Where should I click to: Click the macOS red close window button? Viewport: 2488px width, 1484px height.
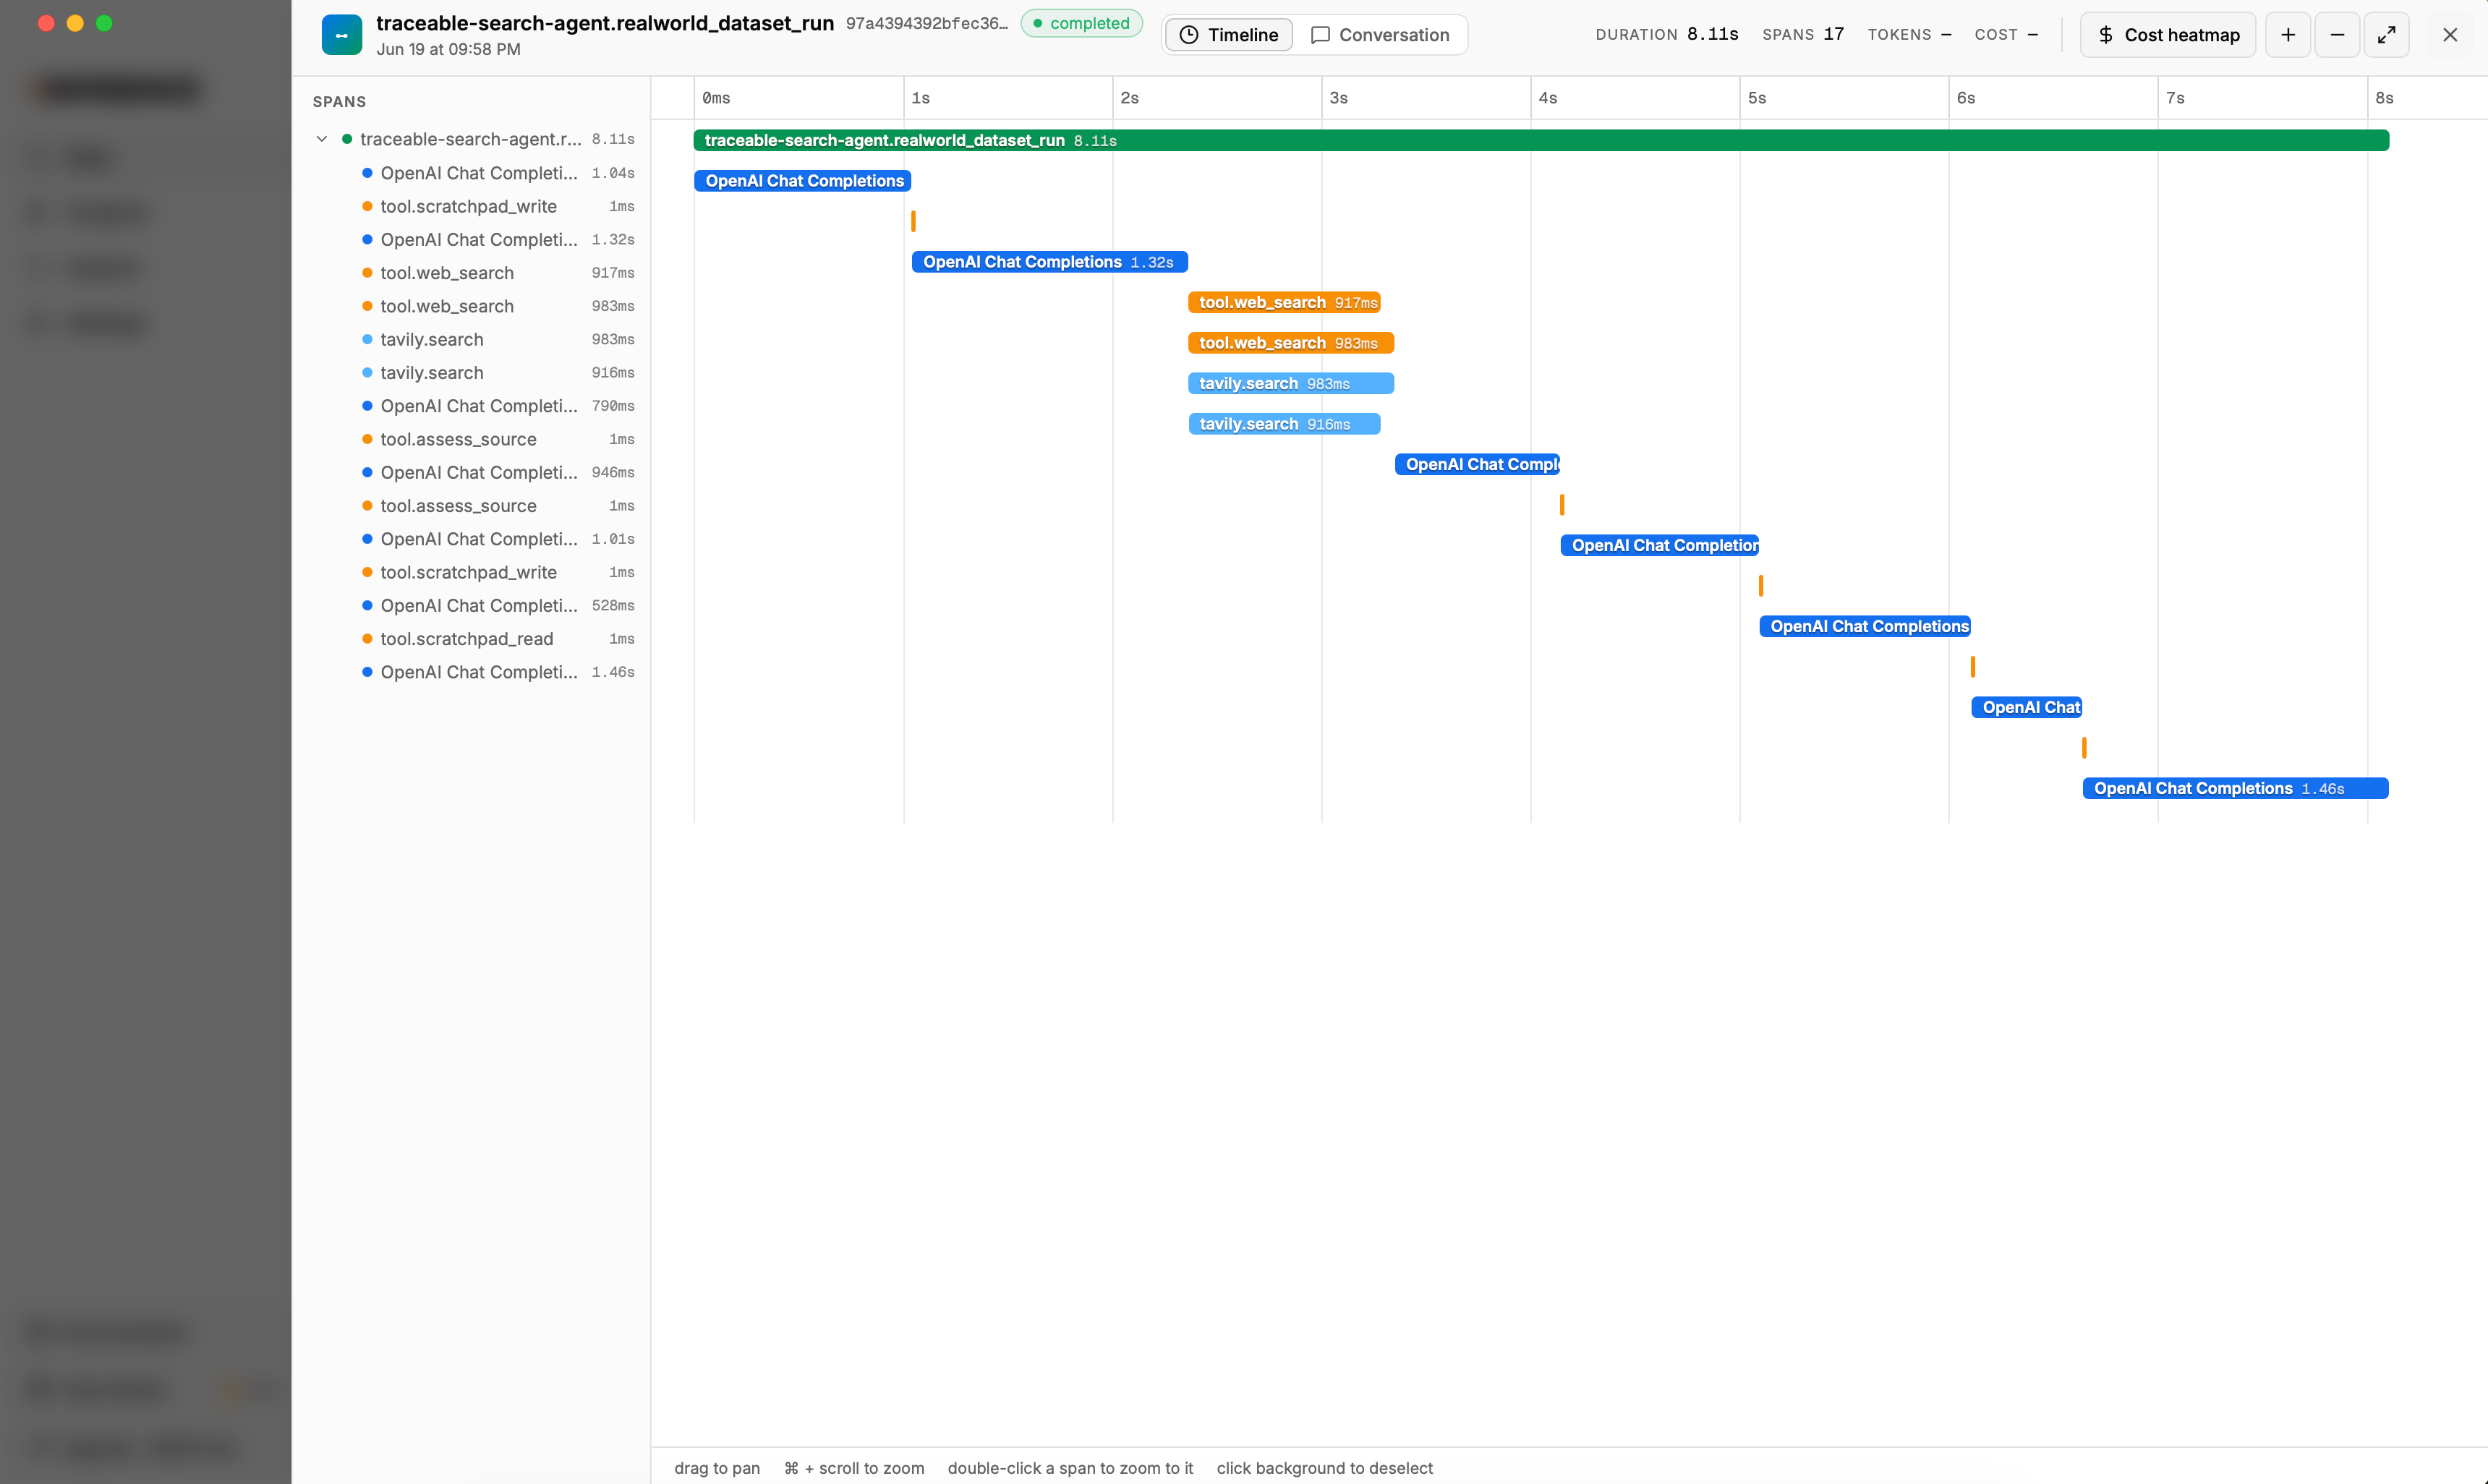coord(46,23)
